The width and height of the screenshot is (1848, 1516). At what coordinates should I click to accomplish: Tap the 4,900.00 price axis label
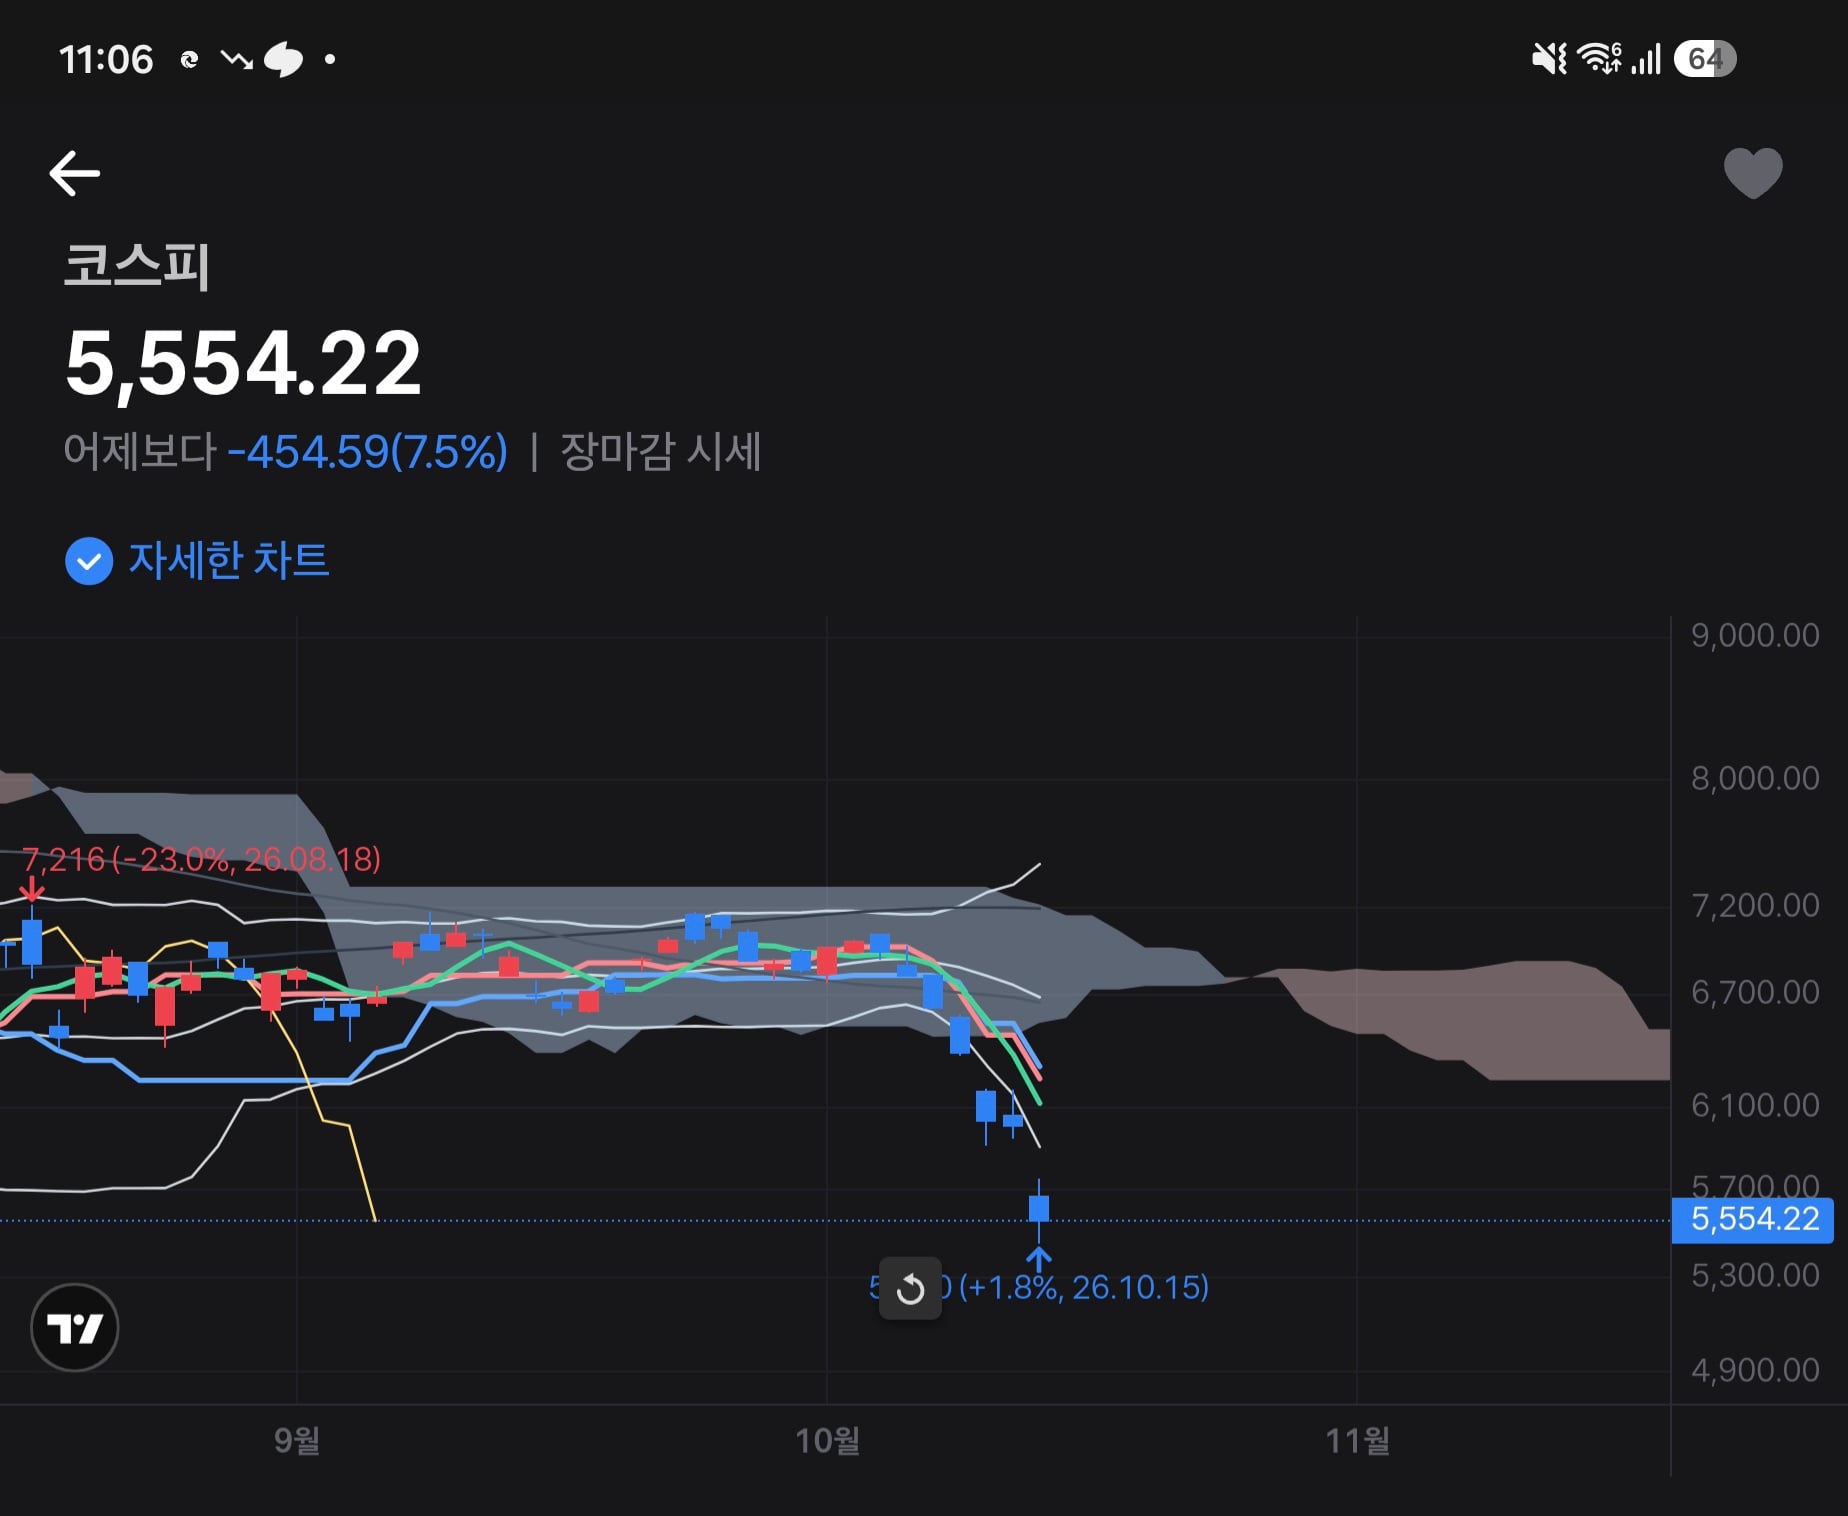(1755, 1371)
